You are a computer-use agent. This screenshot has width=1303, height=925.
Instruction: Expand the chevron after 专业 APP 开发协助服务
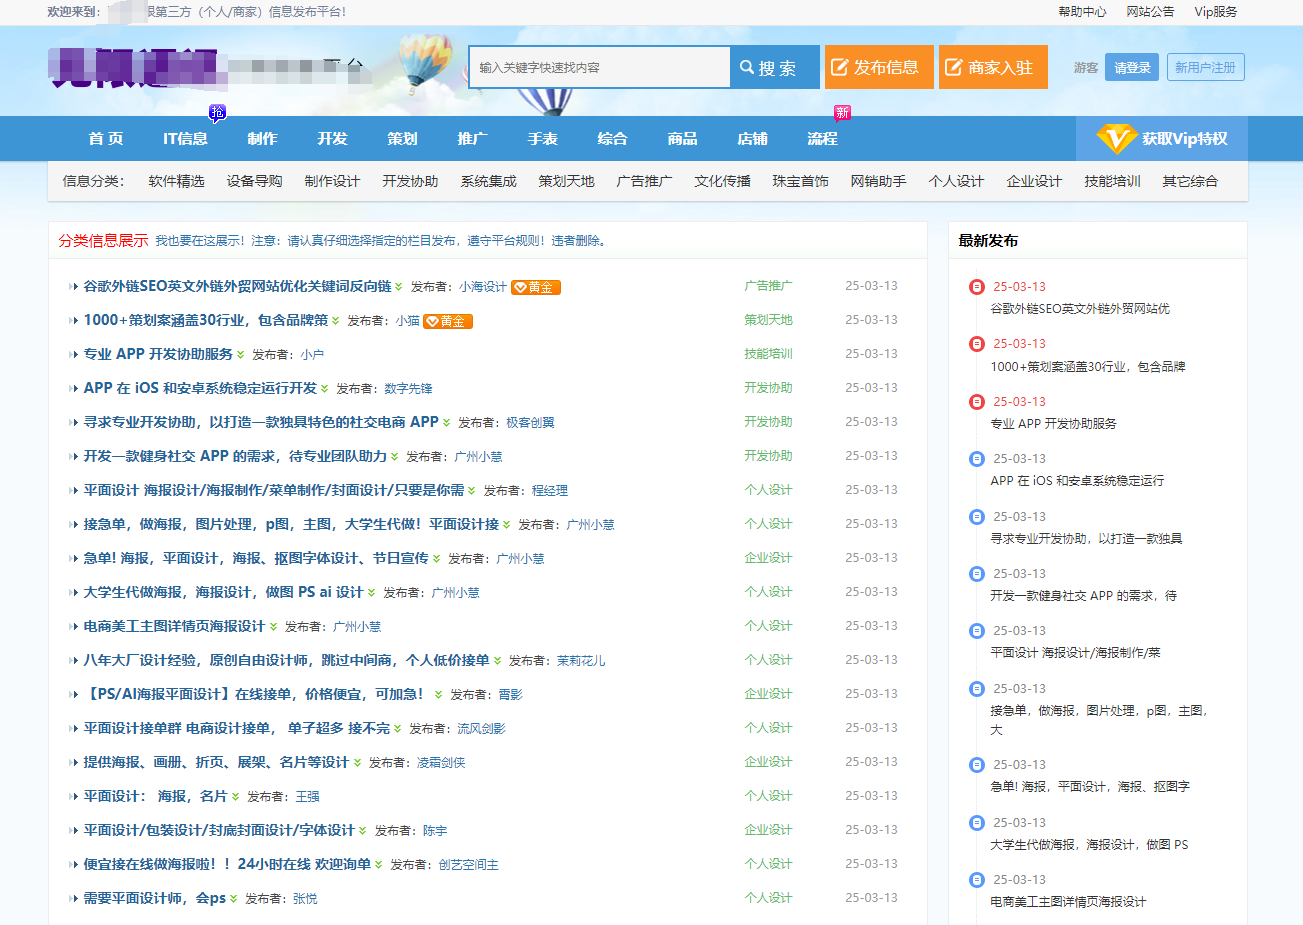tap(242, 353)
